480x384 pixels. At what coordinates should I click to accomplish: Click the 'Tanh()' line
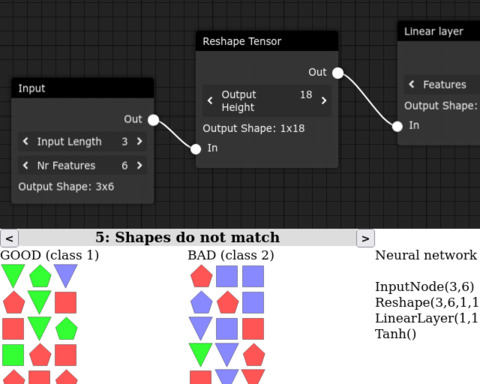click(396, 334)
